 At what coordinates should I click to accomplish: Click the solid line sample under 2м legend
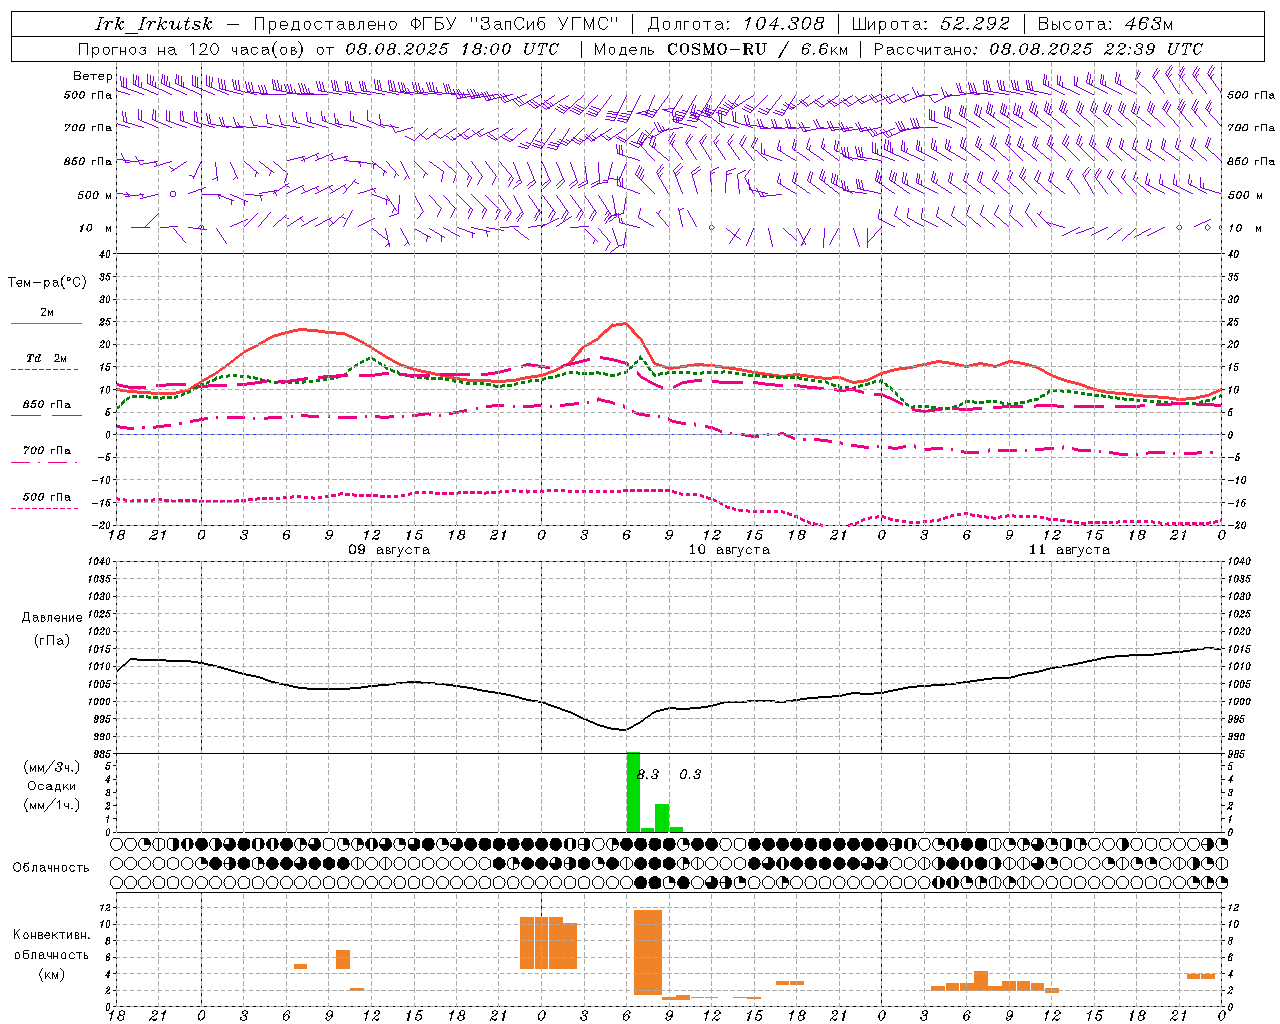[x=46, y=323]
